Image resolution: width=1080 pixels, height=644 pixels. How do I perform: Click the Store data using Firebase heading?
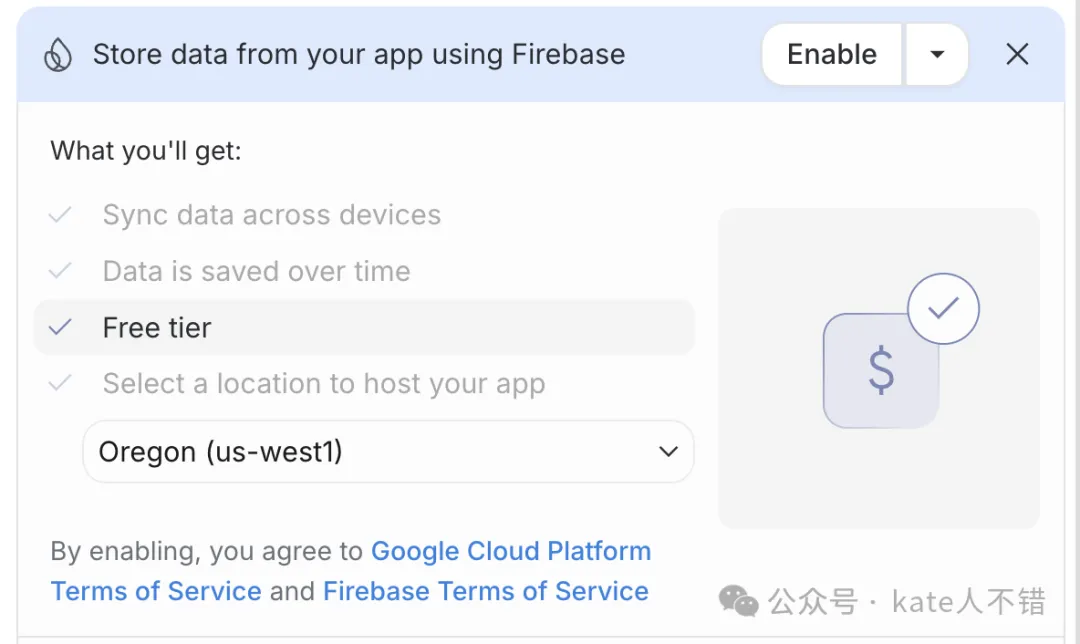(x=358, y=55)
